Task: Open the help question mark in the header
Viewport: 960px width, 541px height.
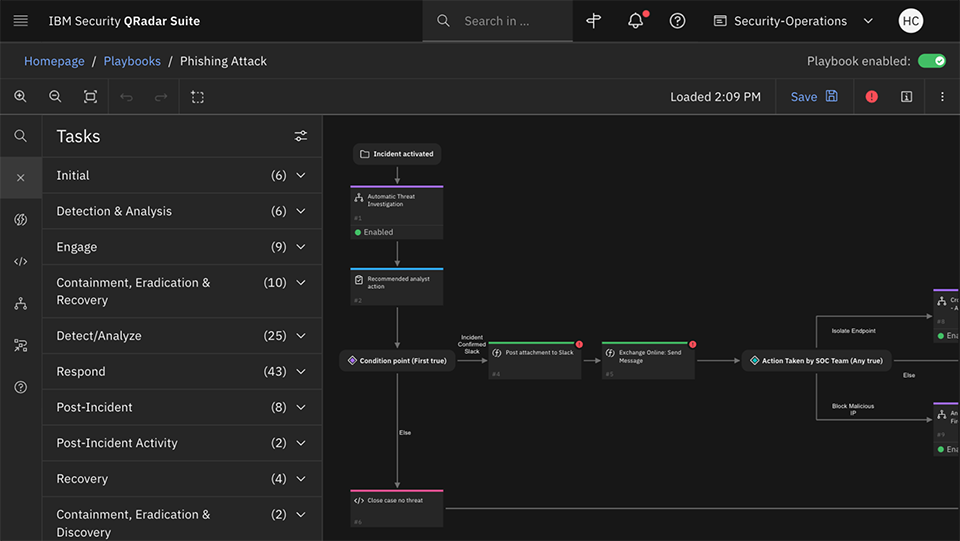Action: (677, 21)
